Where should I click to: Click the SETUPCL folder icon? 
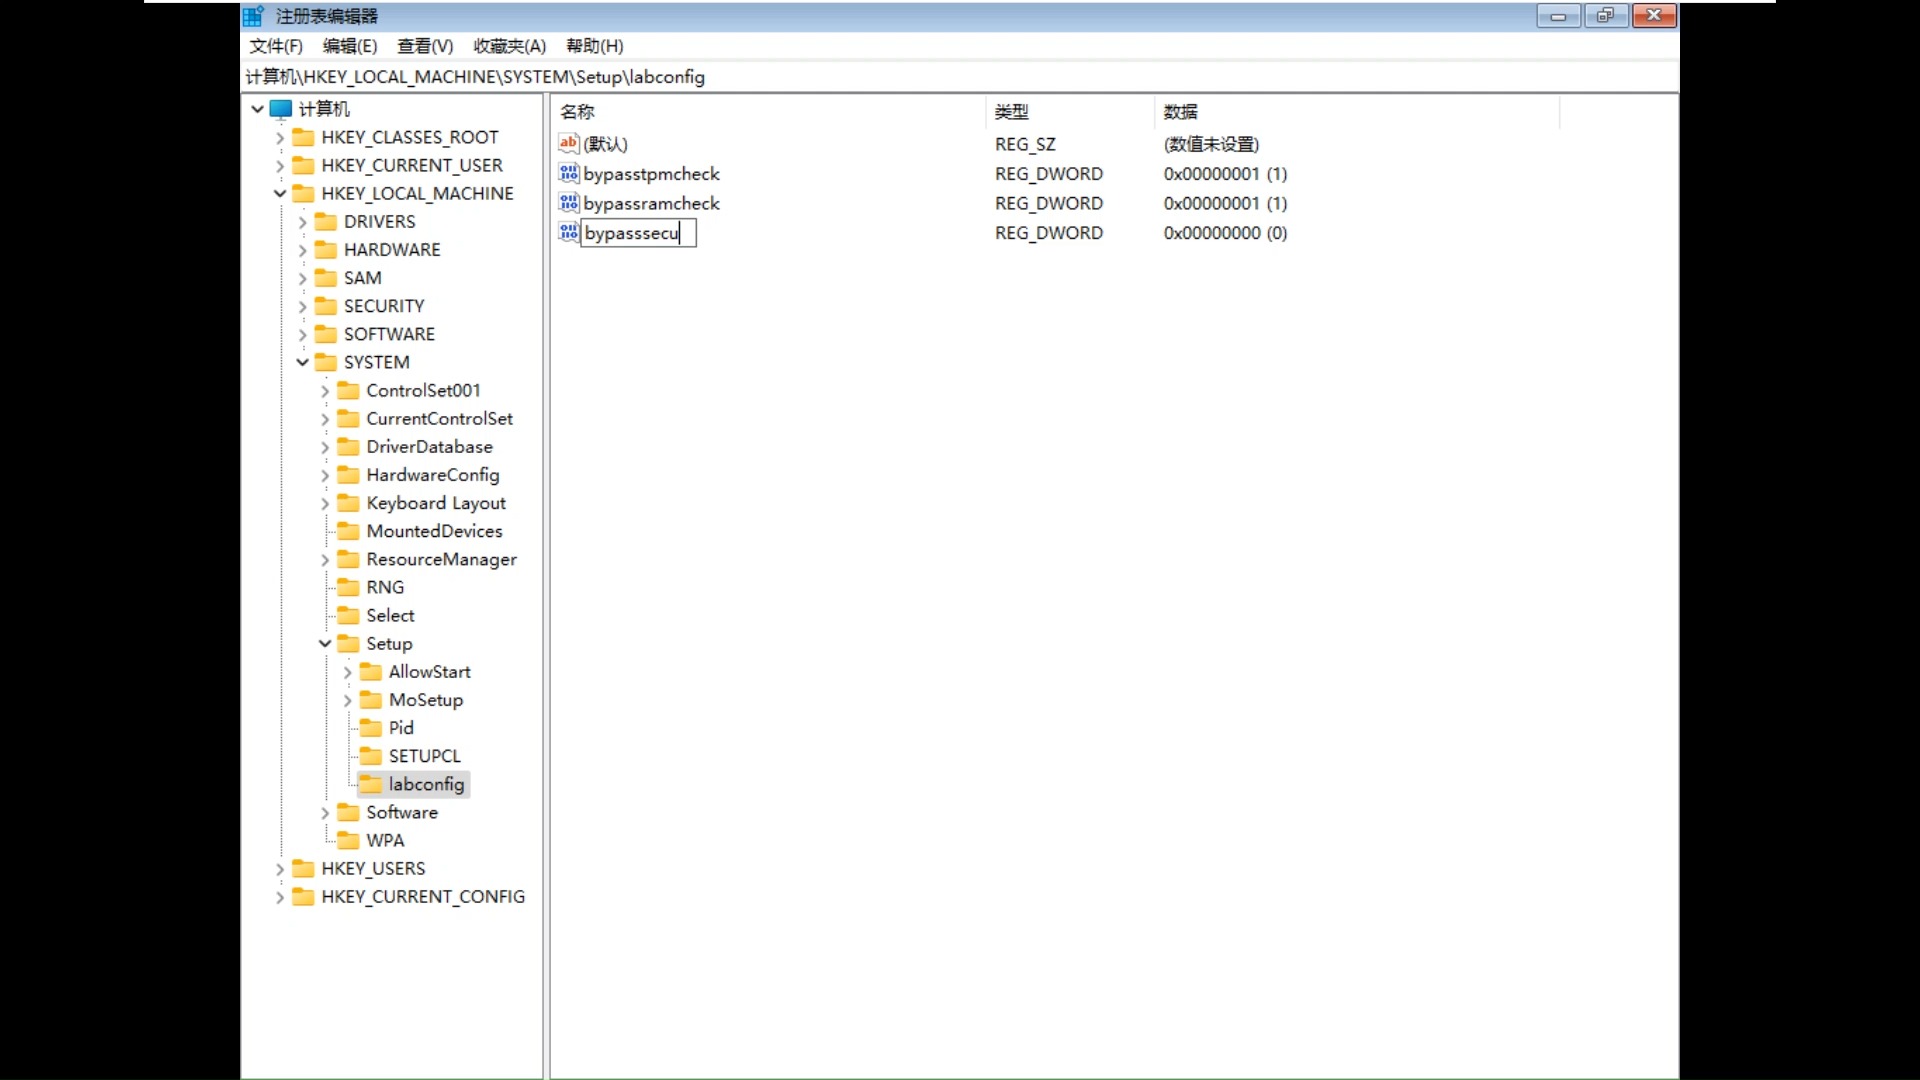coord(371,756)
